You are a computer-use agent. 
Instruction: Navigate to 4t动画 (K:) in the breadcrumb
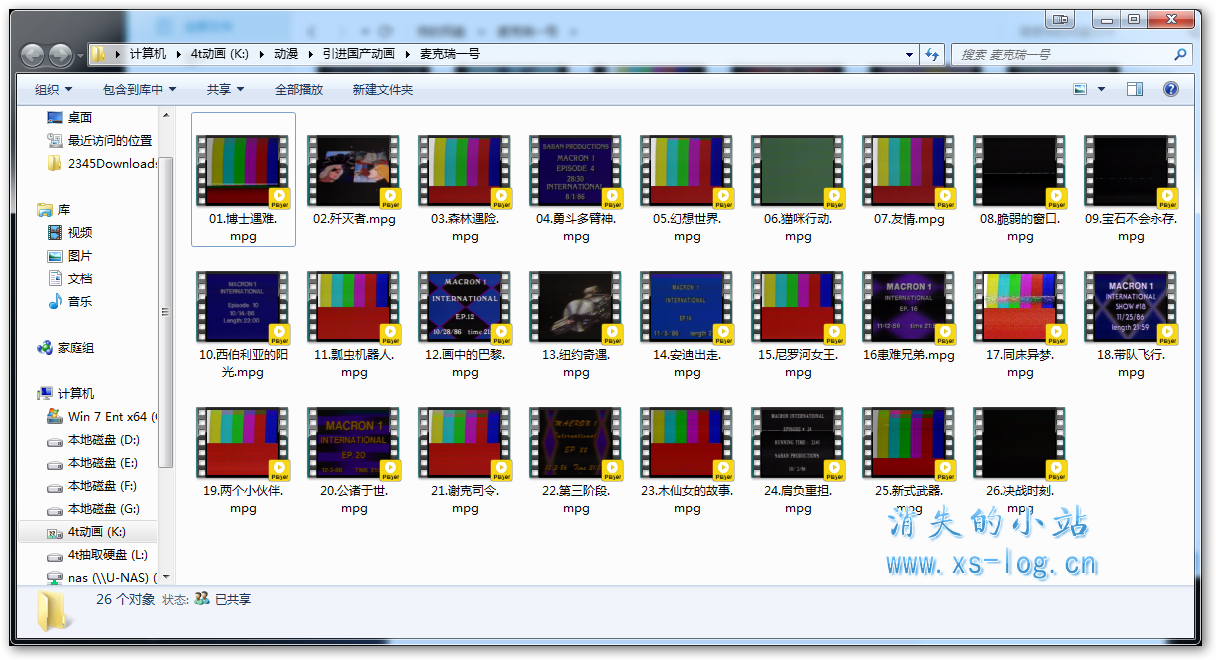click(x=219, y=54)
